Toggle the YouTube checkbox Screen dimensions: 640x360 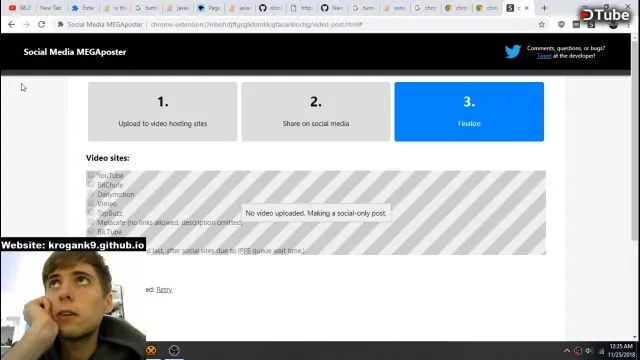click(x=91, y=175)
